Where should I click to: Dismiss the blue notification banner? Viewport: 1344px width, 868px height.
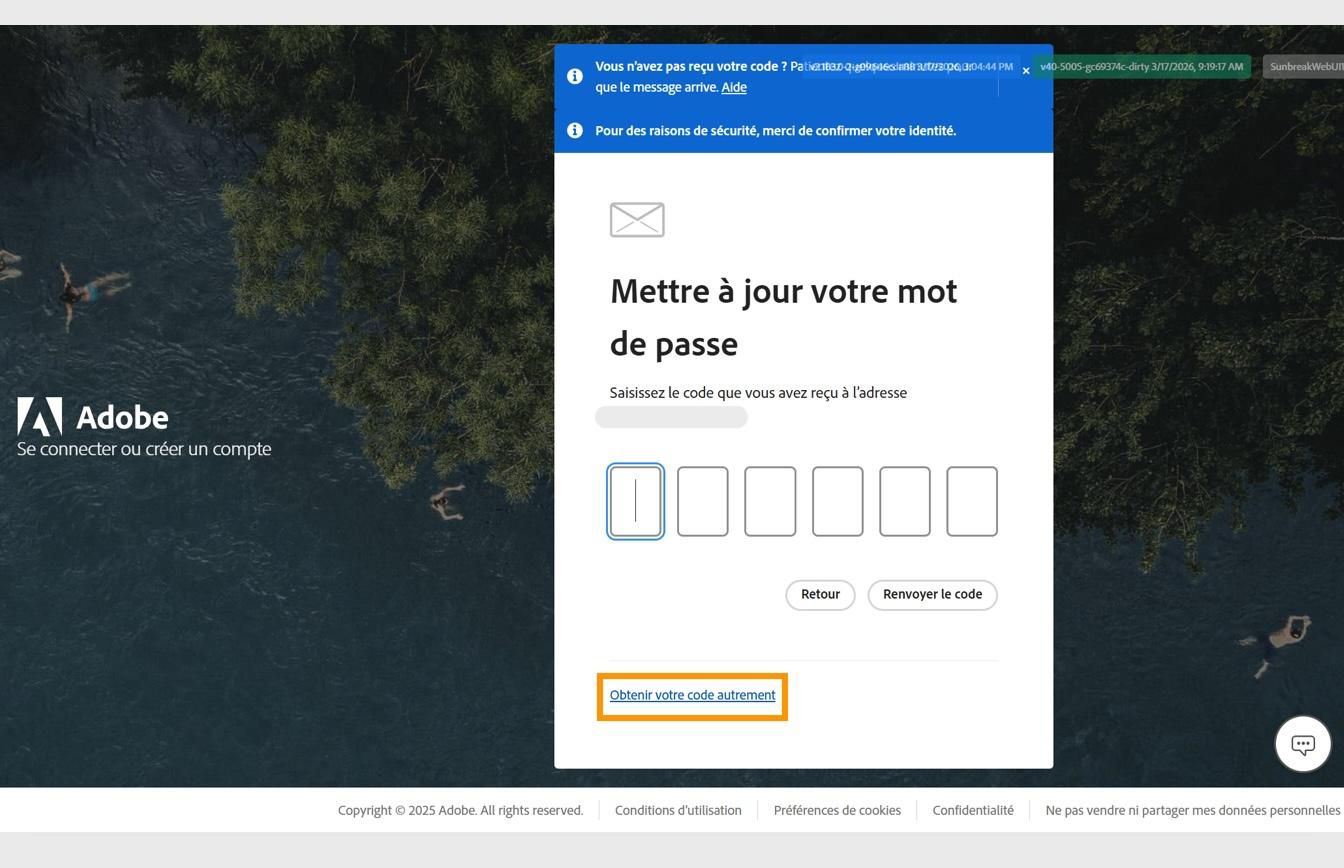click(x=1026, y=71)
